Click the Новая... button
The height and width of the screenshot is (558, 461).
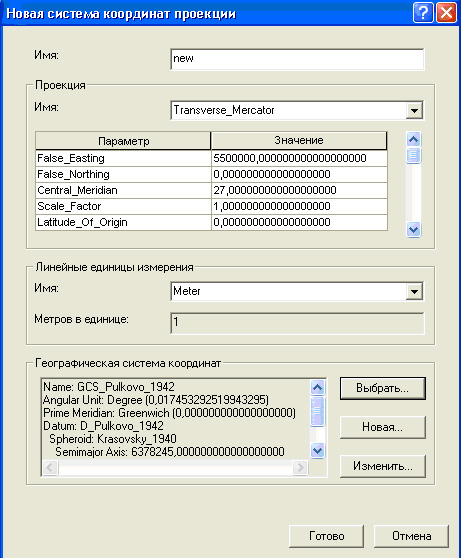[x=383, y=427]
